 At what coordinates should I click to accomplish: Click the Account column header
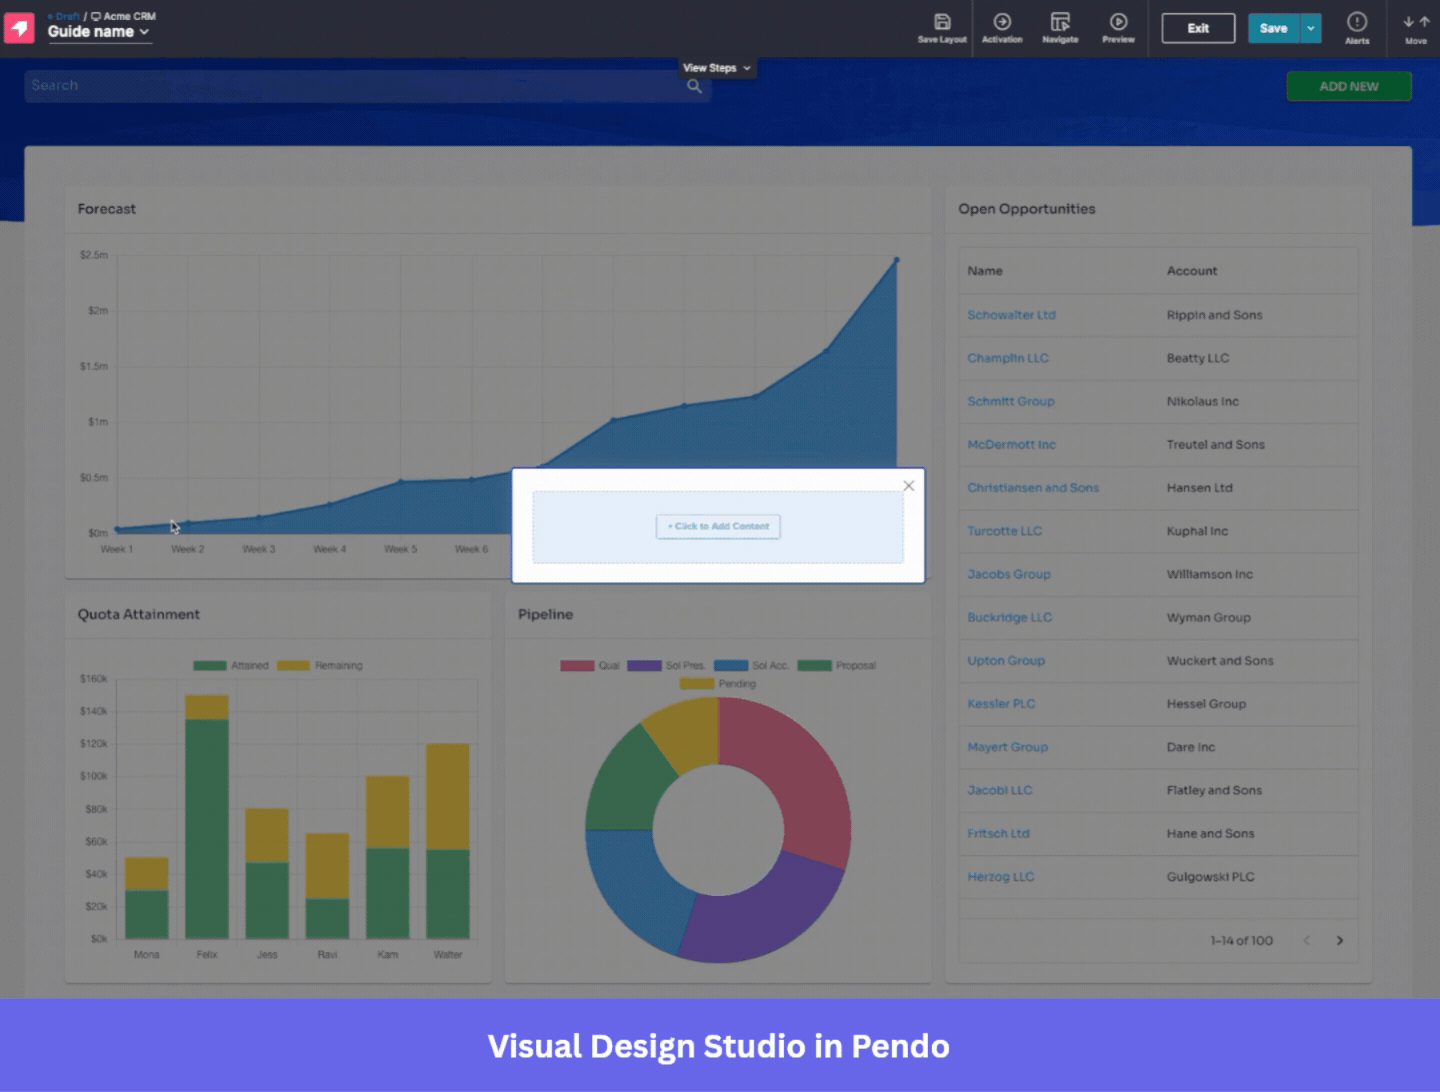point(1192,271)
